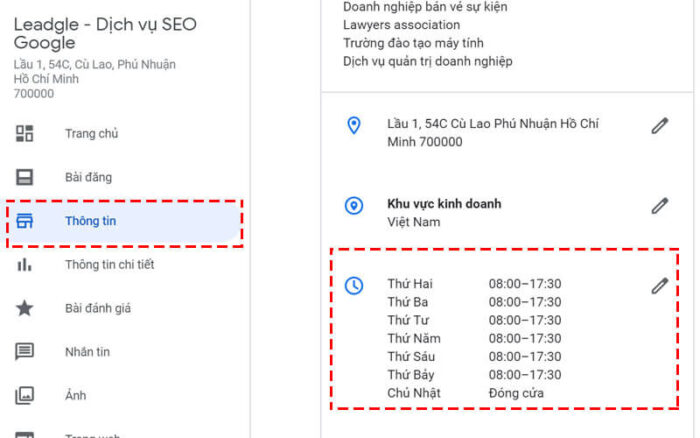Edit the address with pencil icon
Viewport: 700px width, 438px height.
tap(660, 125)
